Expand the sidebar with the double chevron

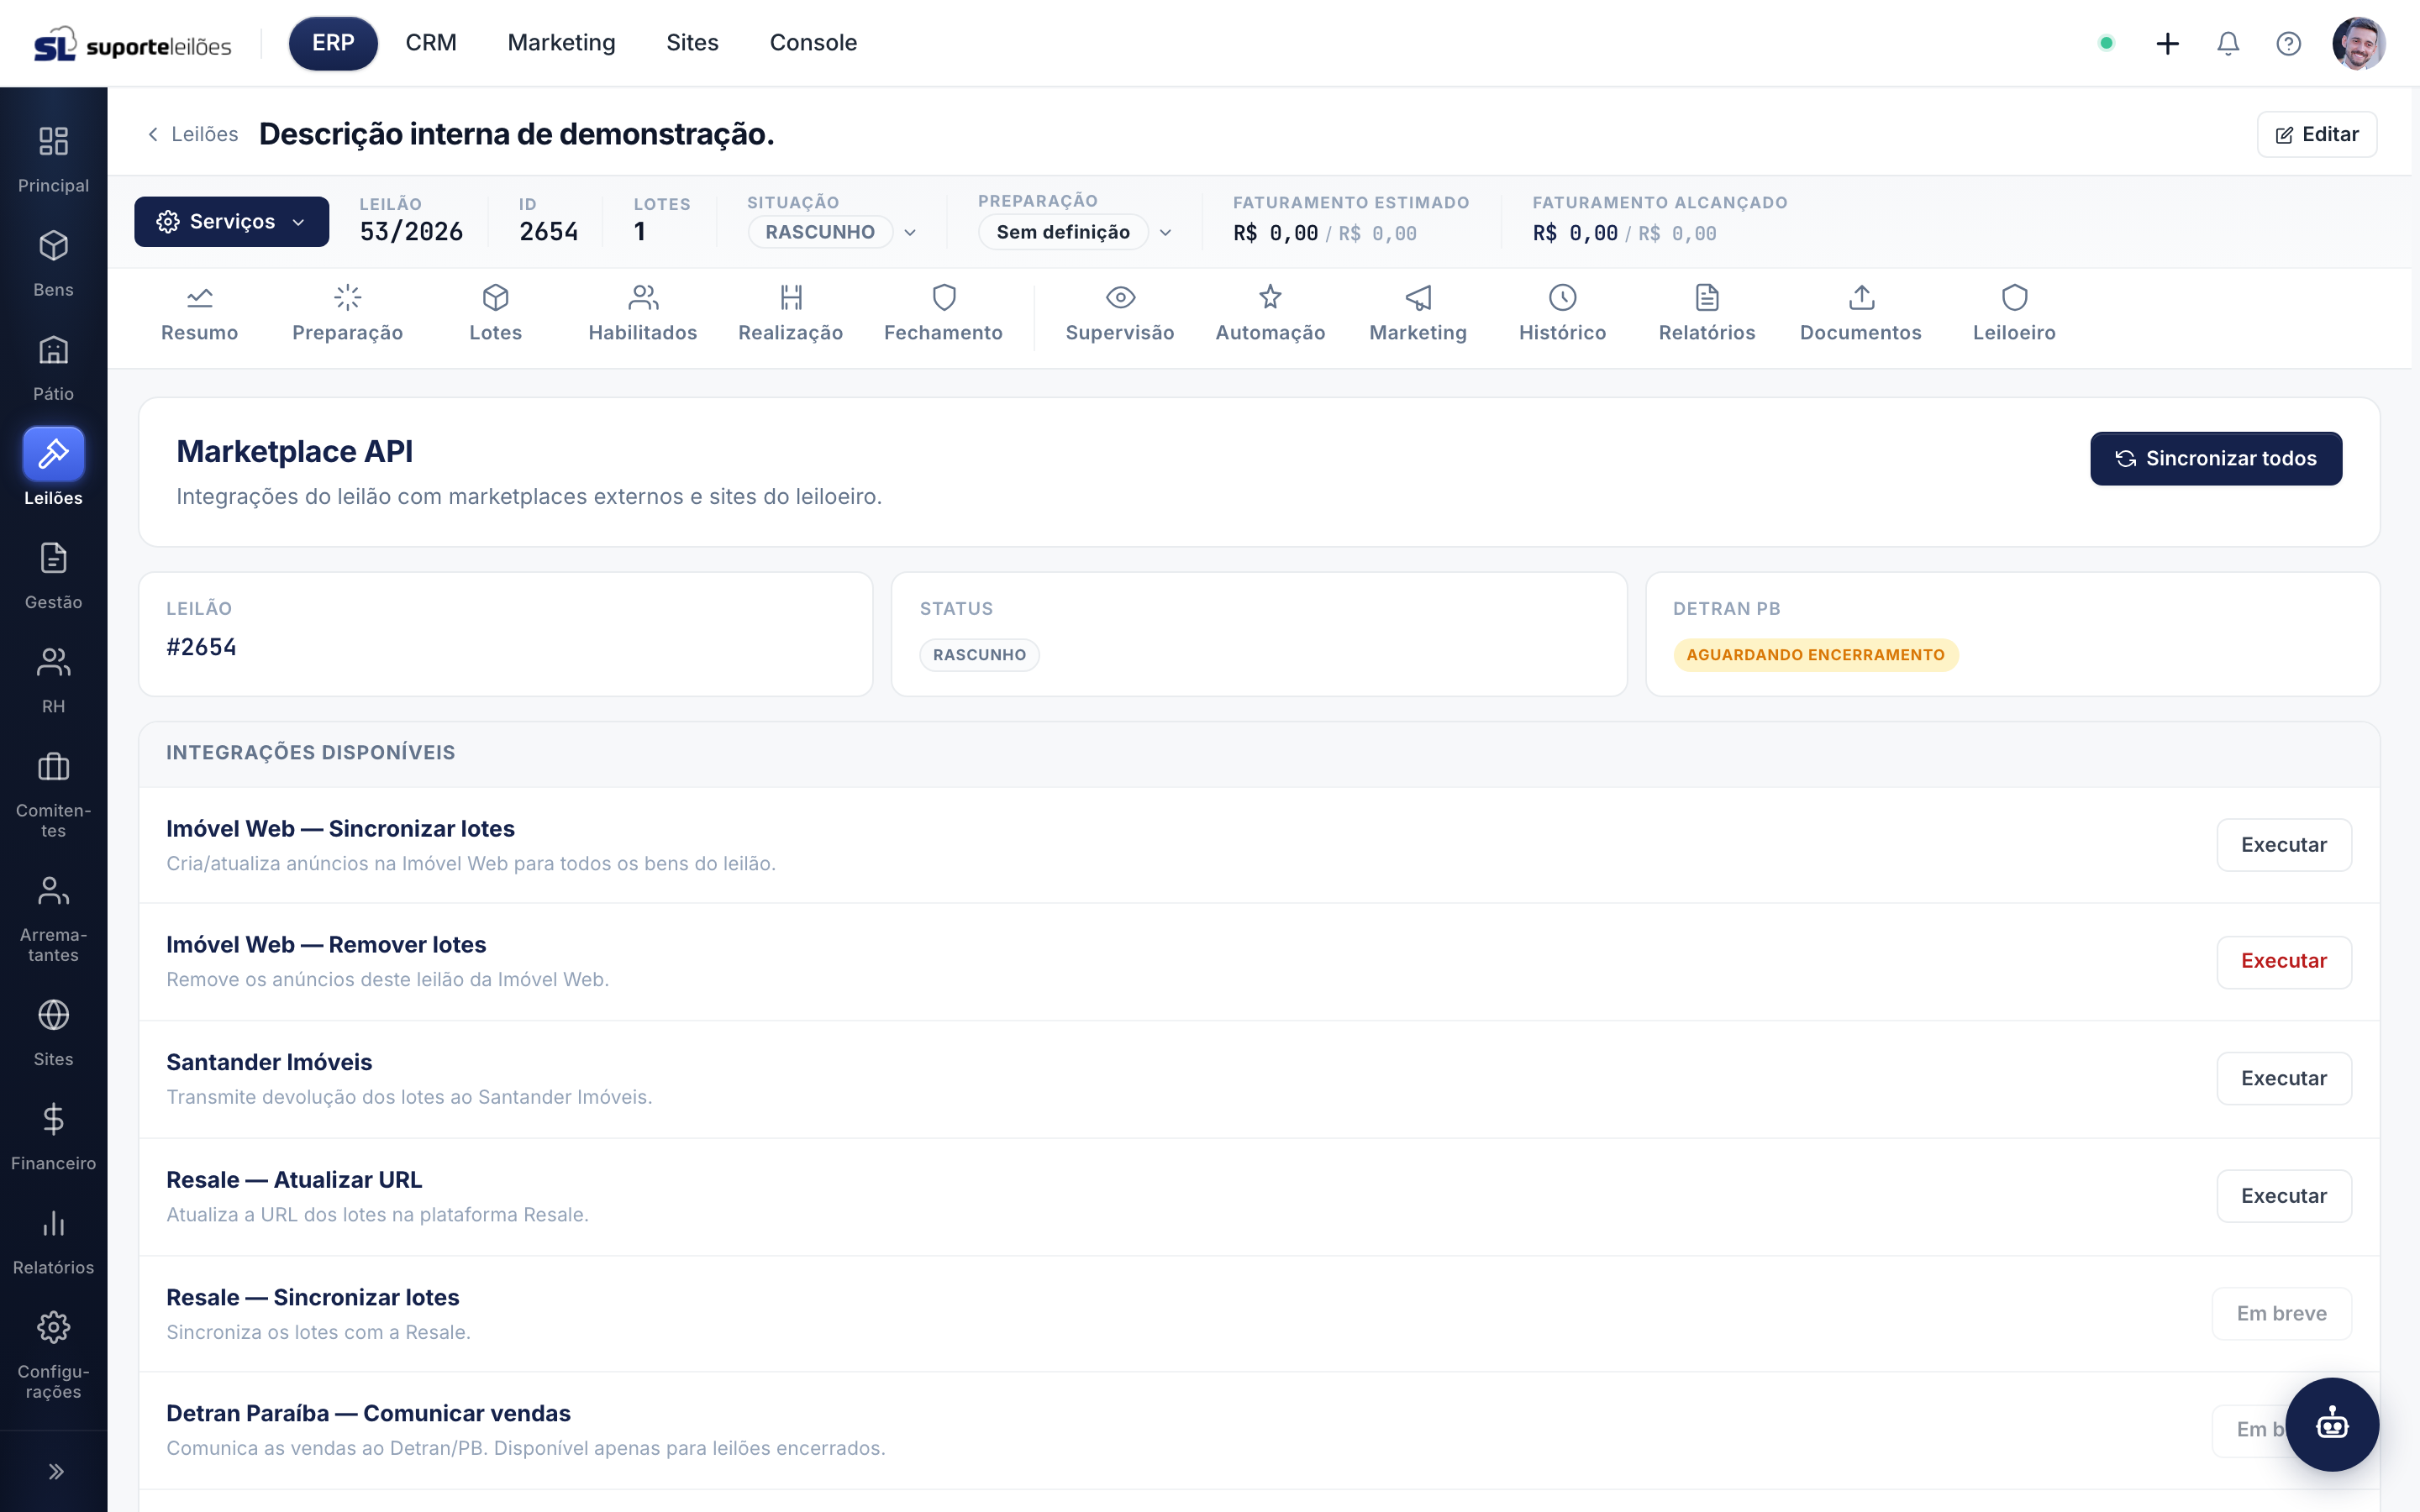pyautogui.click(x=55, y=1471)
